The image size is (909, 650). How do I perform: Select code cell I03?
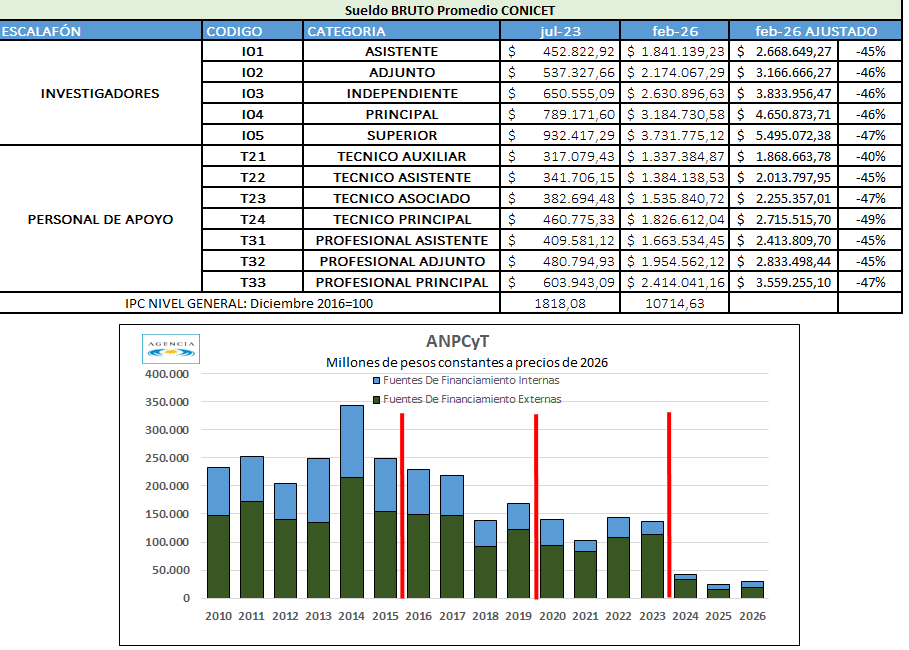252,93
